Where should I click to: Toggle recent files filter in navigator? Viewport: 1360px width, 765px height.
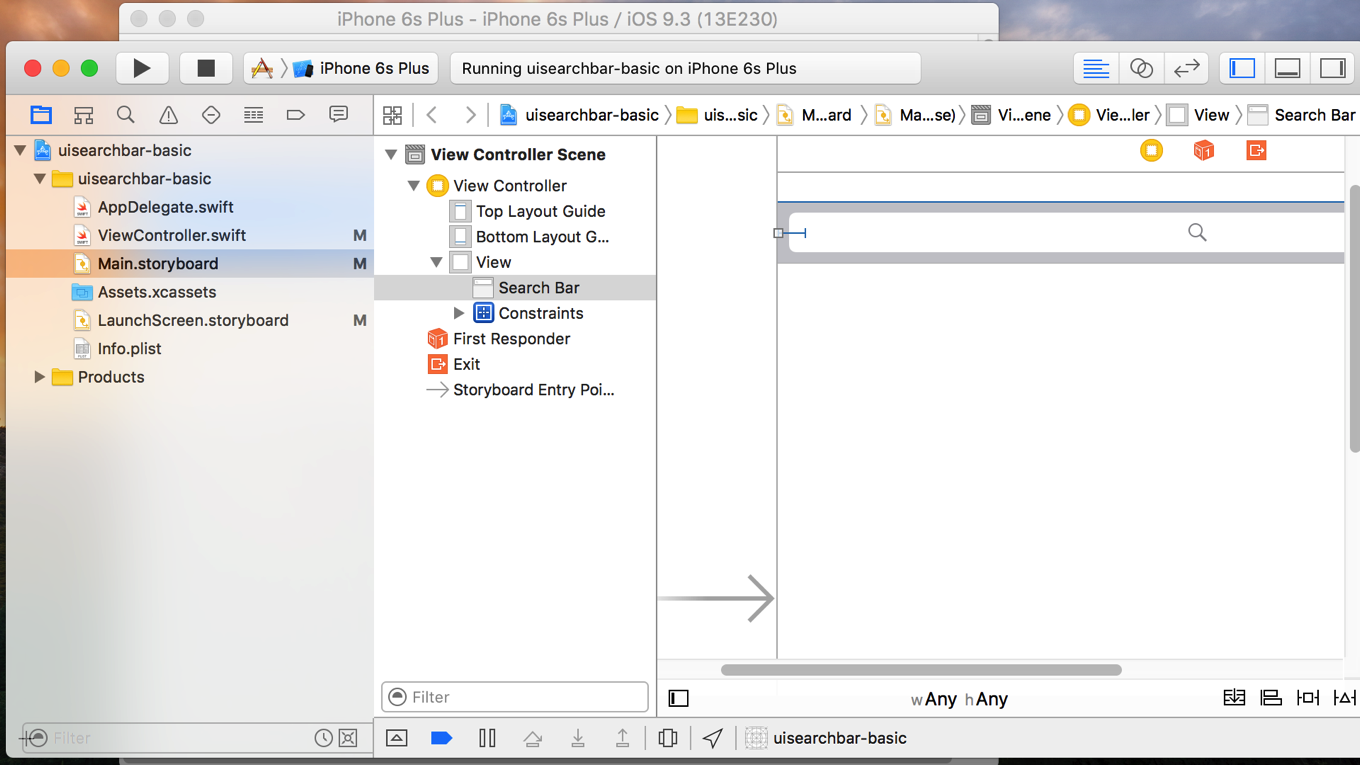pos(323,738)
